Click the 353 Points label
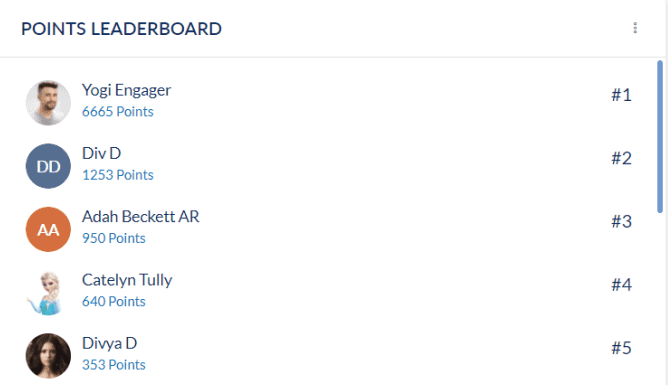Viewport: 668px width, 390px height. click(x=114, y=365)
